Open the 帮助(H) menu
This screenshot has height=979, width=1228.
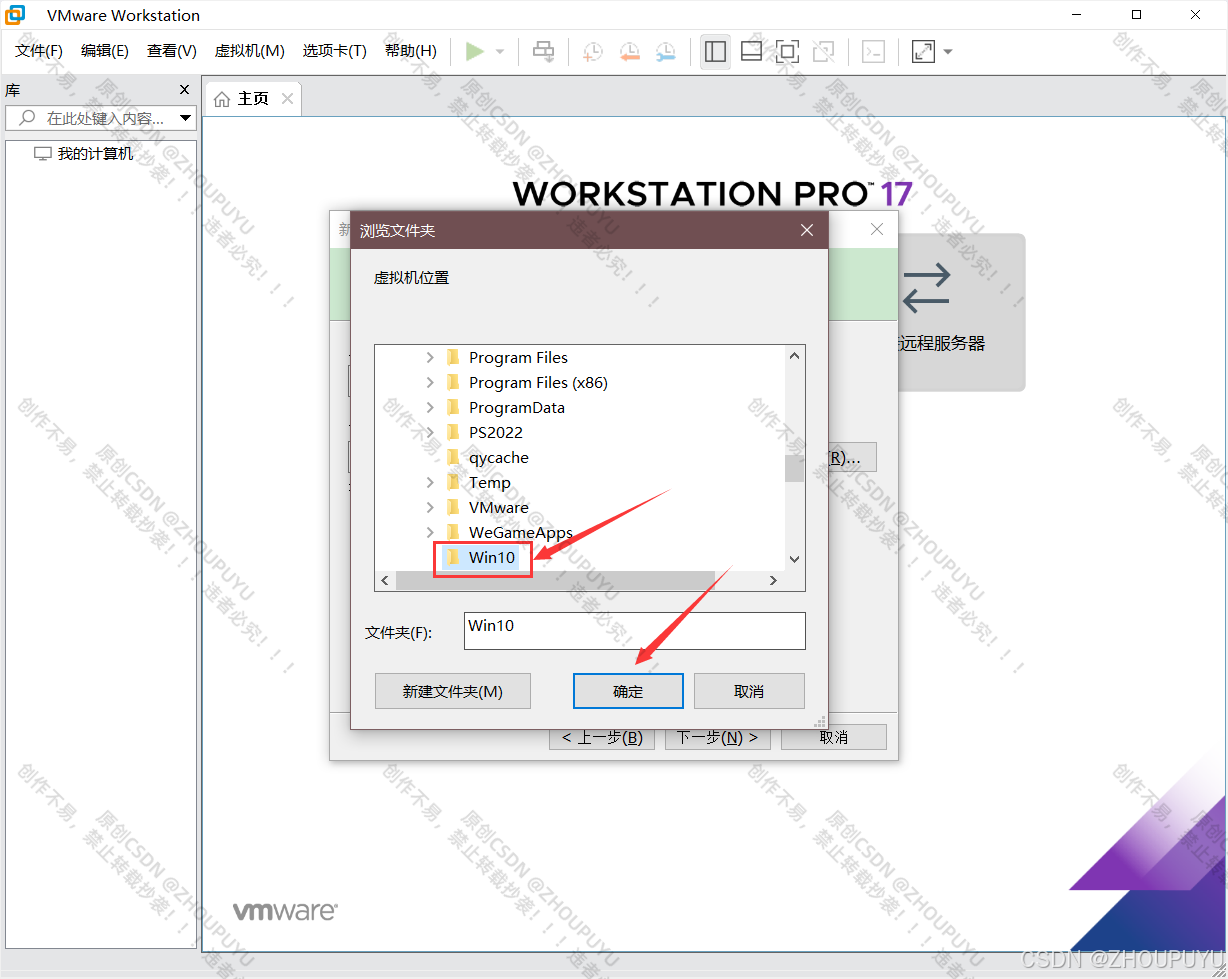tap(411, 51)
